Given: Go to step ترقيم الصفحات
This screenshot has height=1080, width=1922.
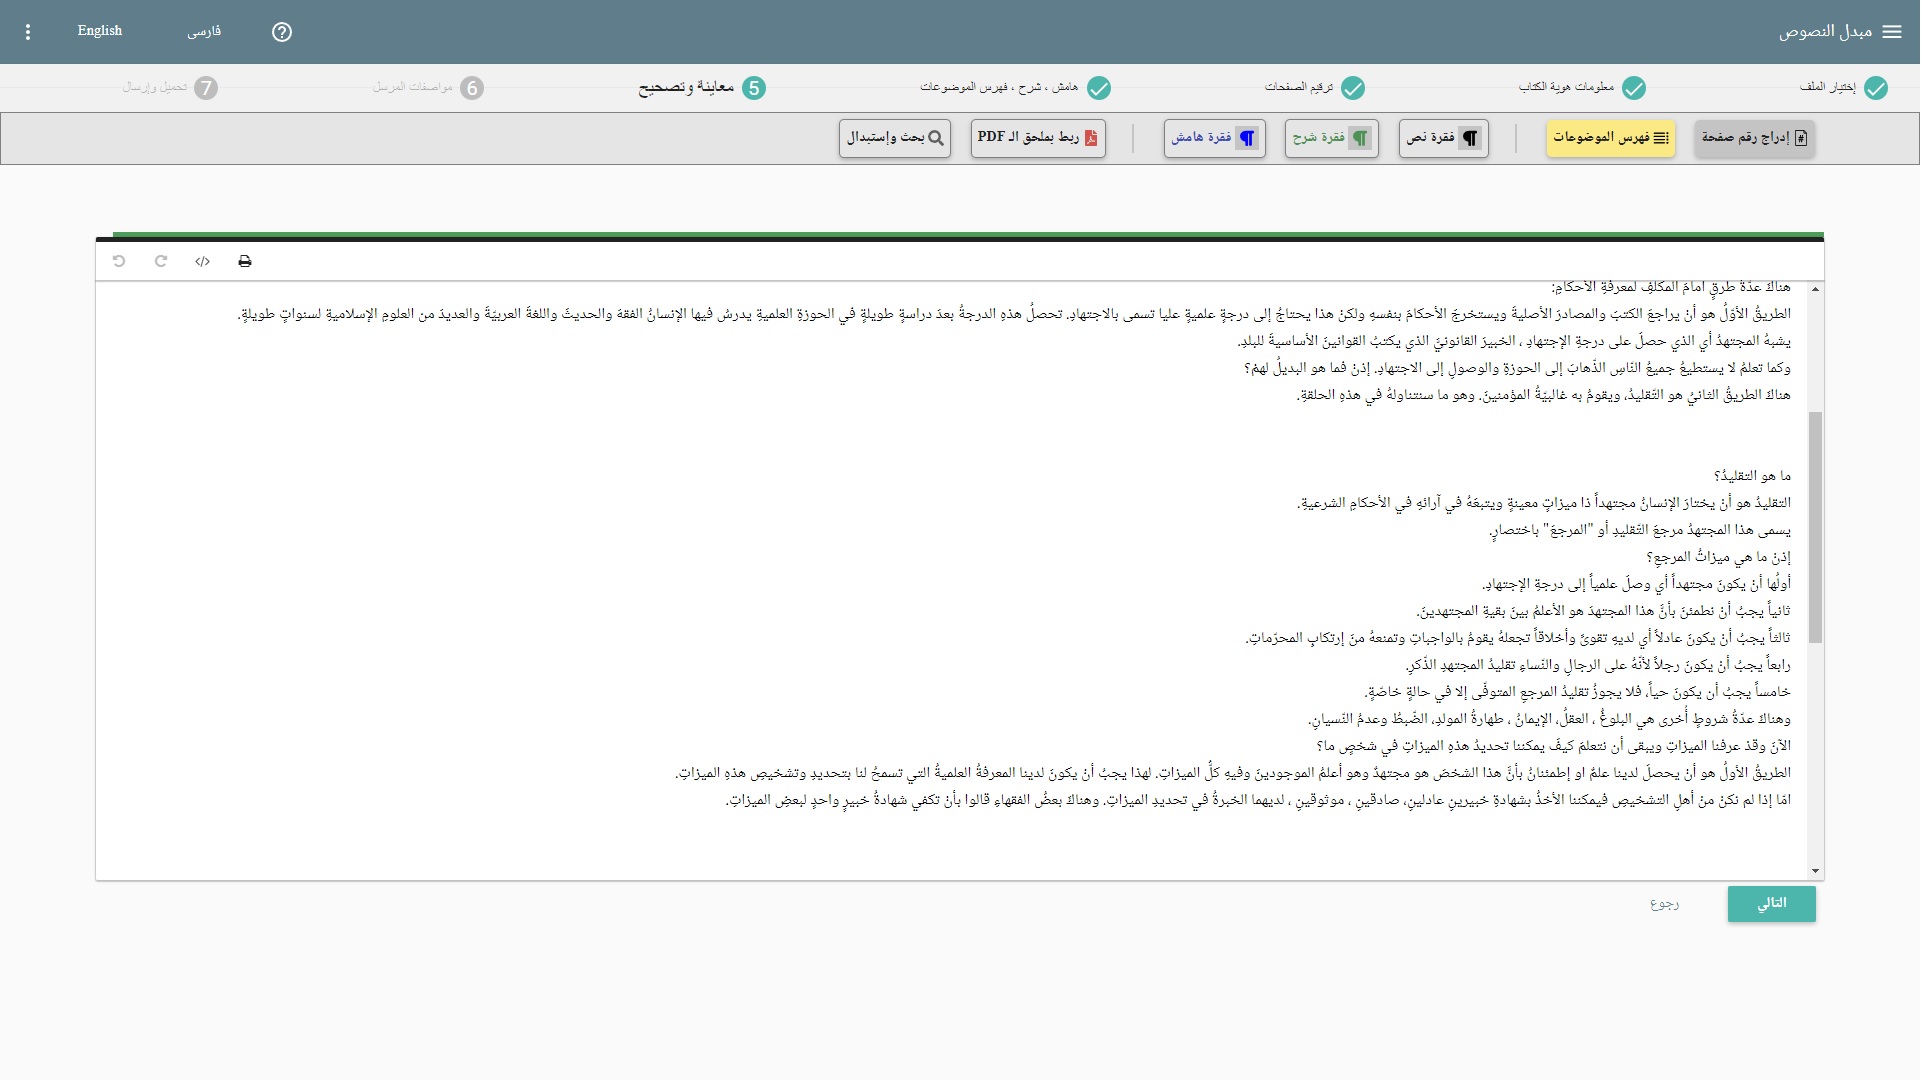Looking at the screenshot, I should click(1314, 88).
